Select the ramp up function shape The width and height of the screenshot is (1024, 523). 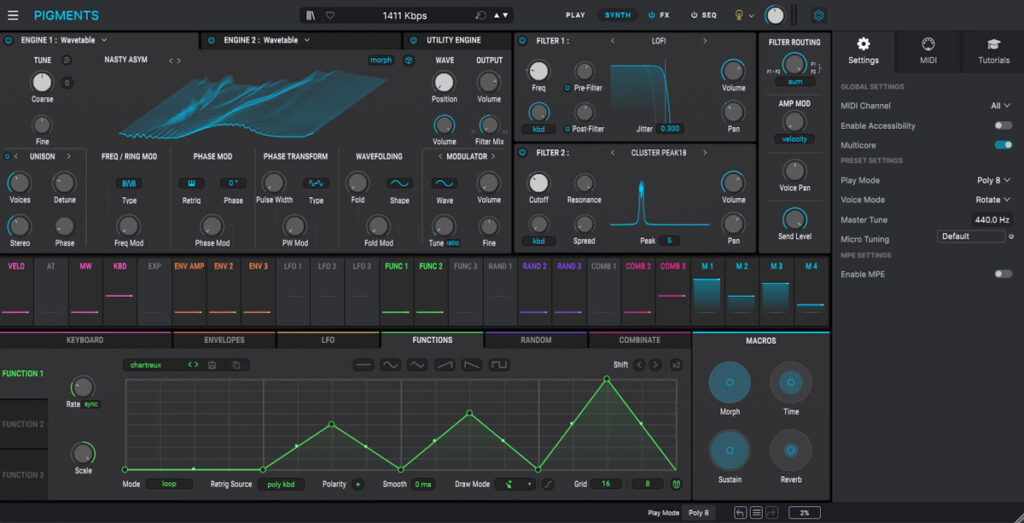[445, 365]
